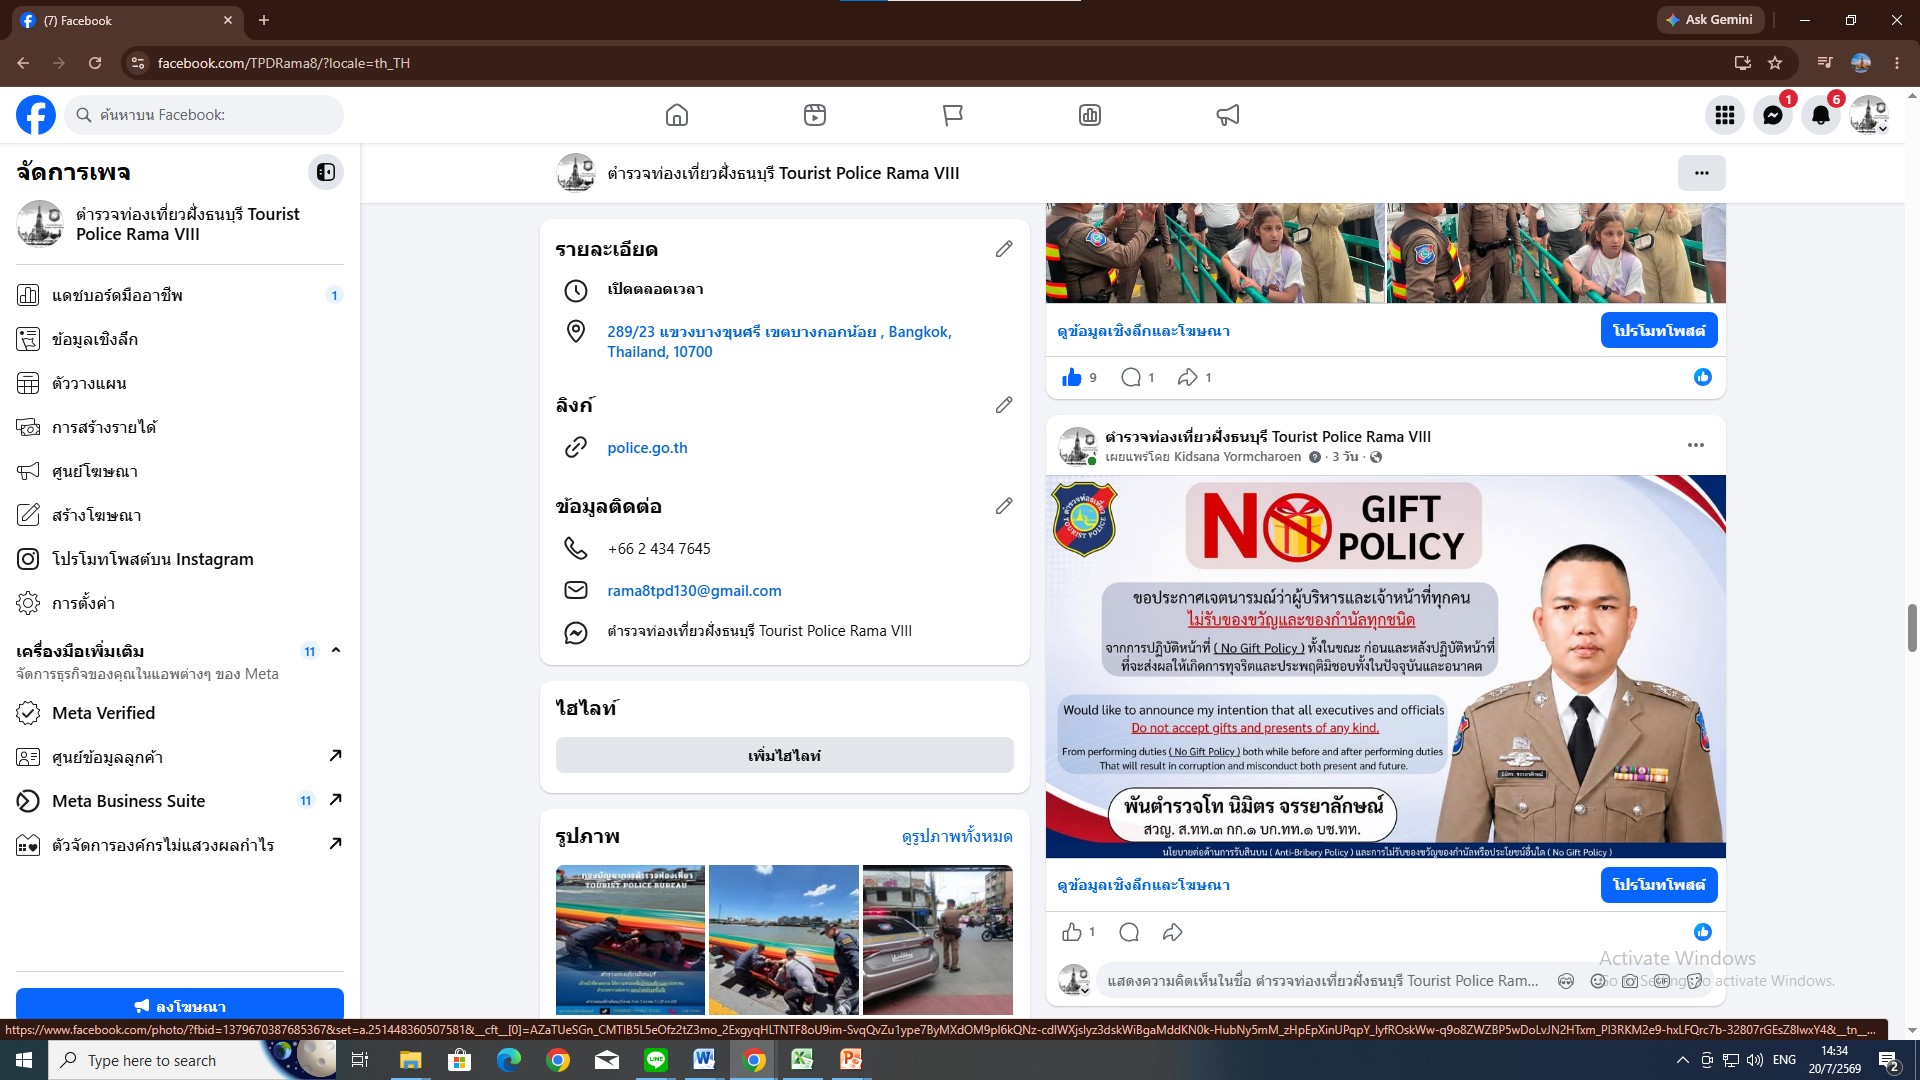Open the police.go.th link
This screenshot has height=1080, width=1920.
(647, 448)
